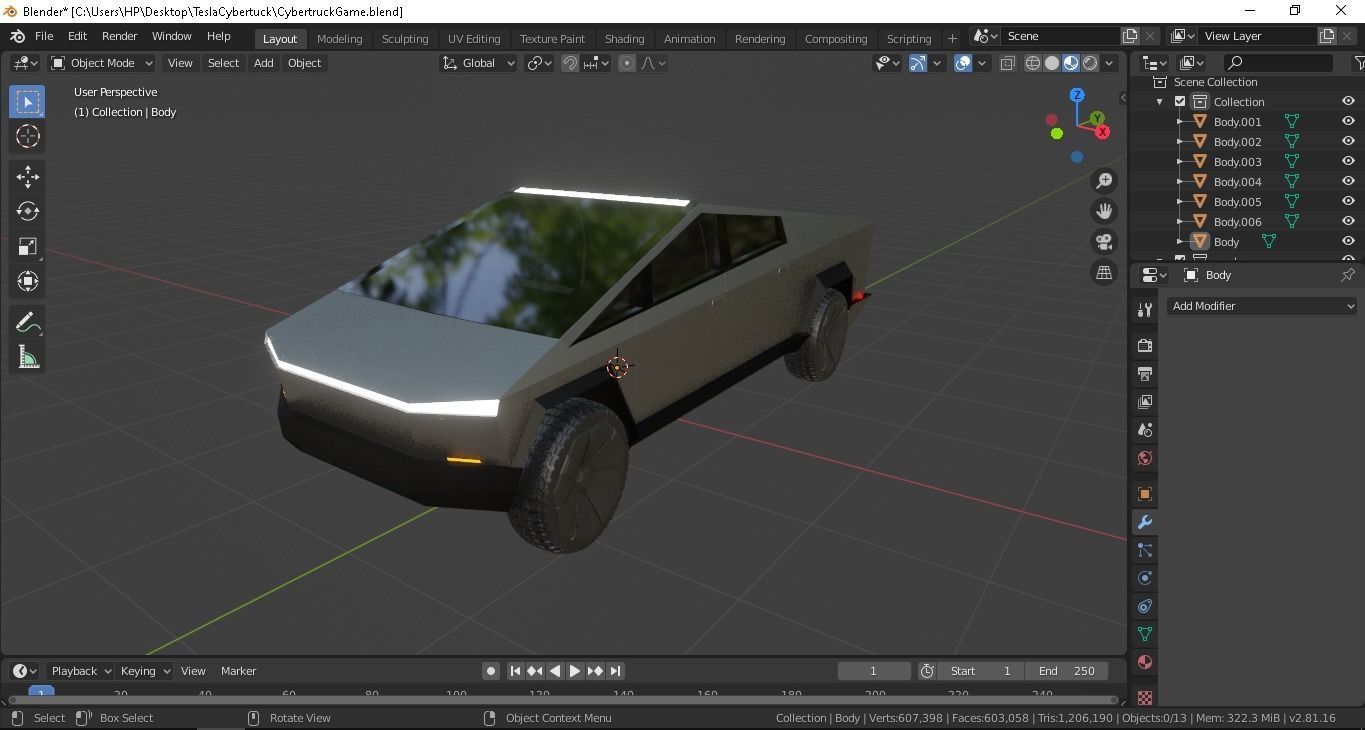Open the Playback dropdown in timeline
The image size is (1365, 730).
pos(81,671)
